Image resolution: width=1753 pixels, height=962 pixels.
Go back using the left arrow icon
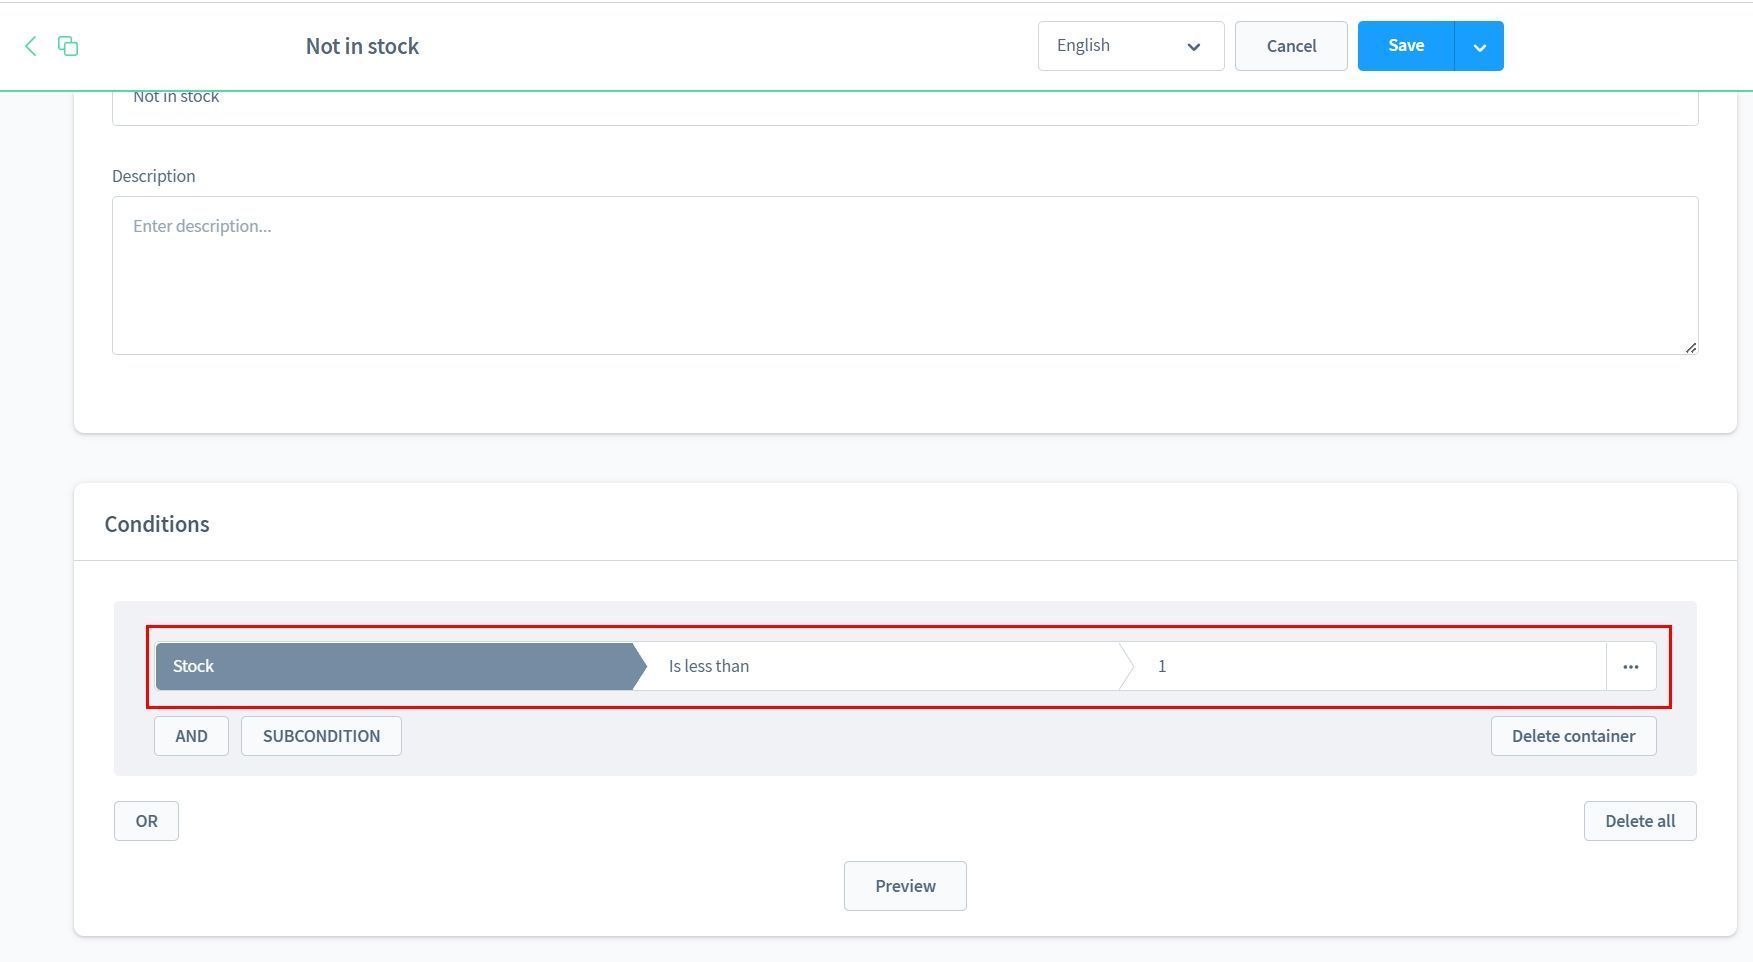point(31,46)
